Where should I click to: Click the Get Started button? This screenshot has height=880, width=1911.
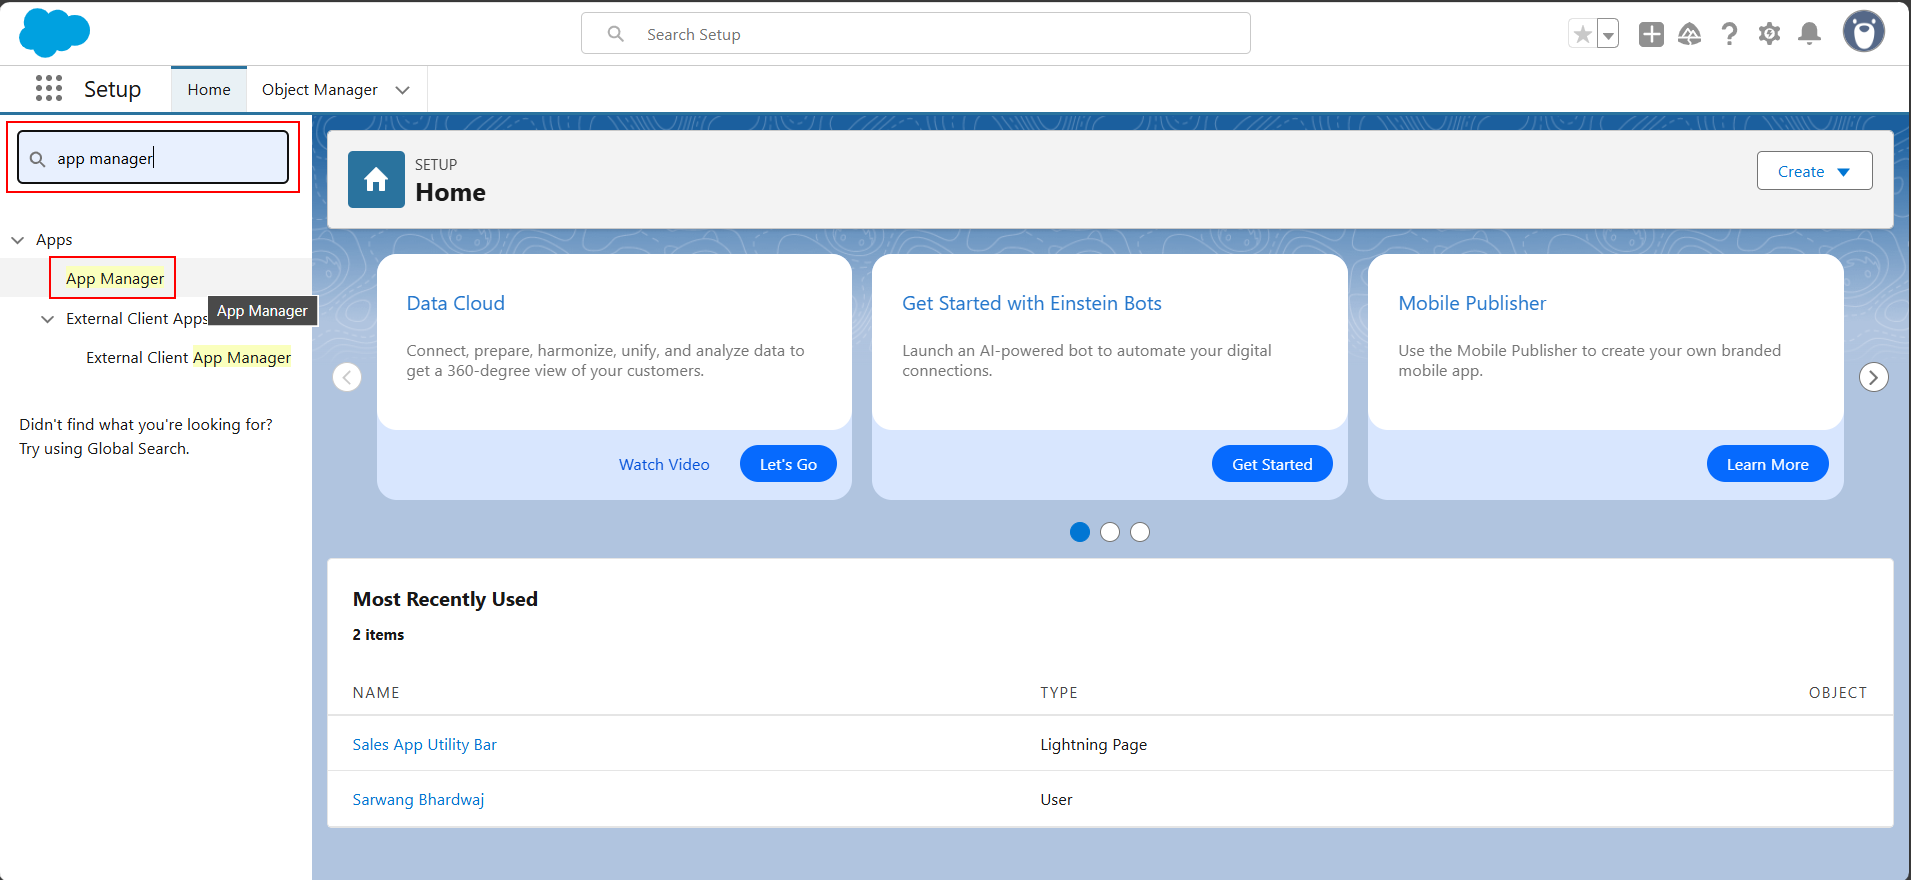1272,464
